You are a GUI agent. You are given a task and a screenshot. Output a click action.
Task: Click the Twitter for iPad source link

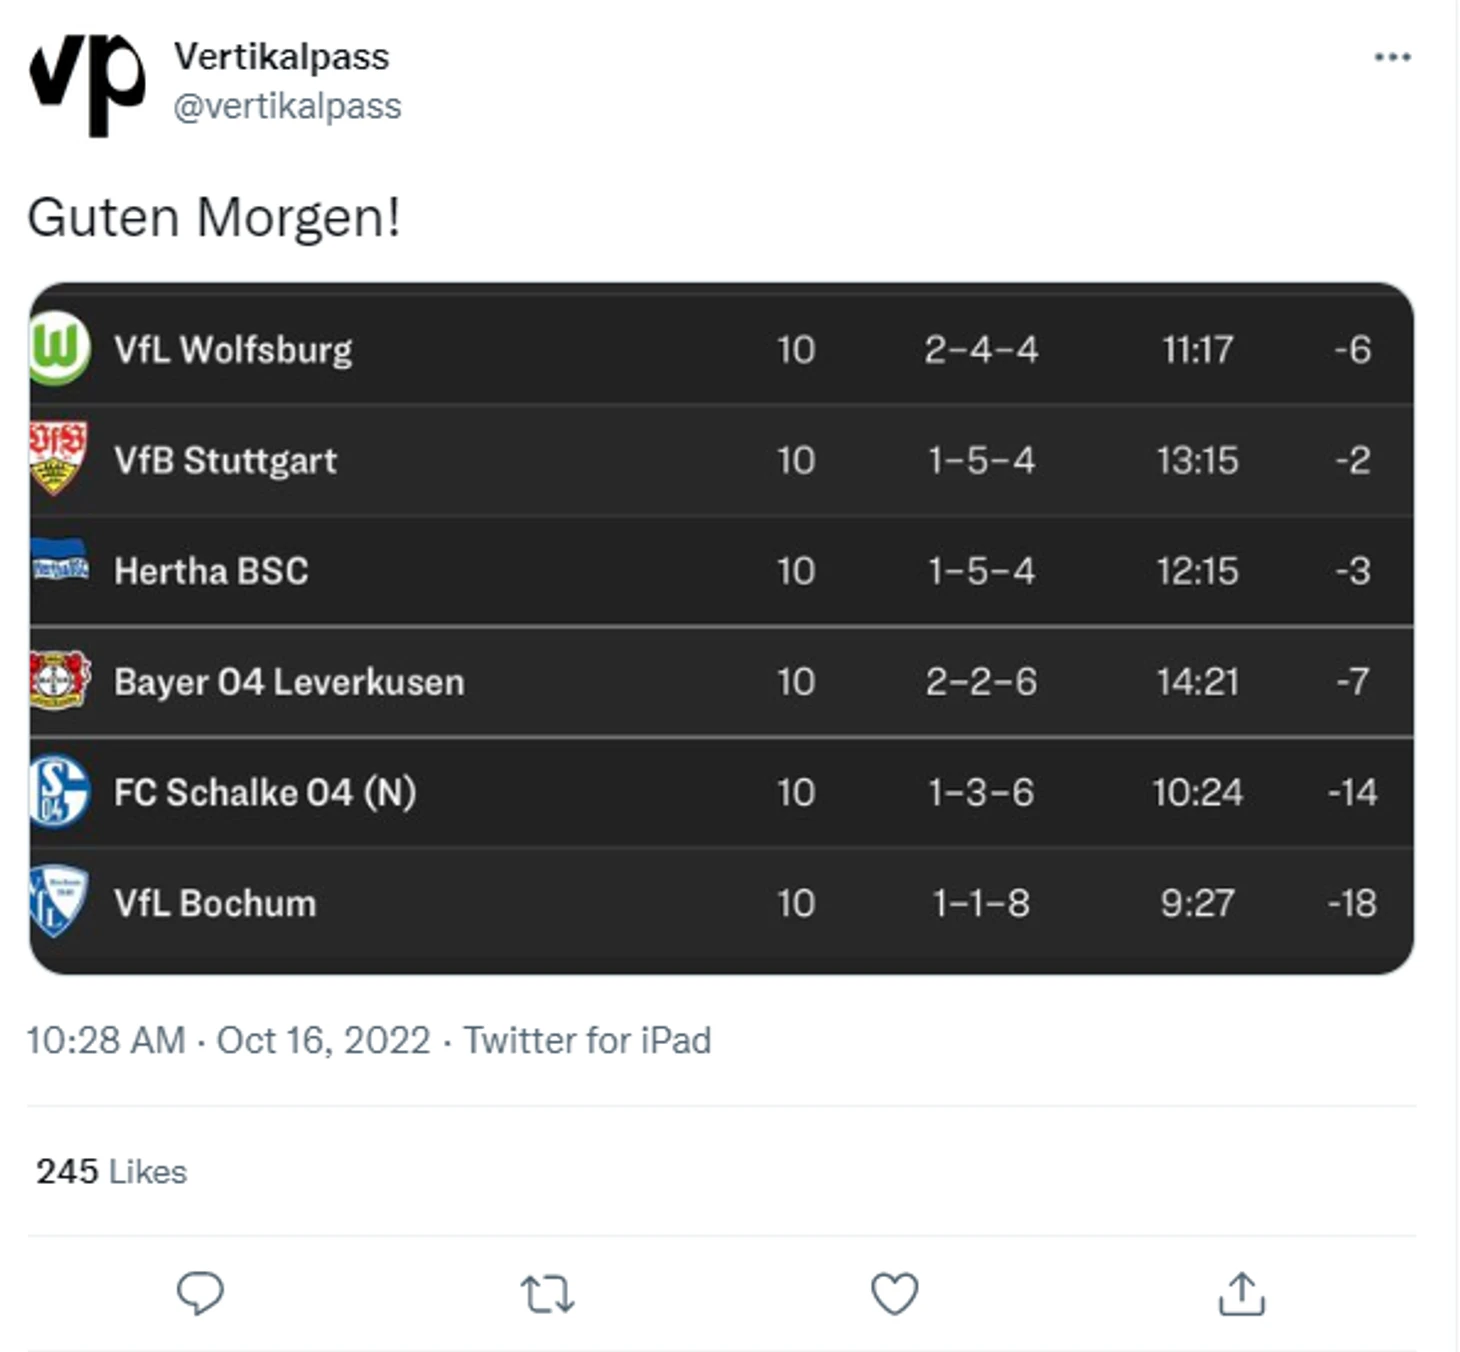click(587, 1040)
